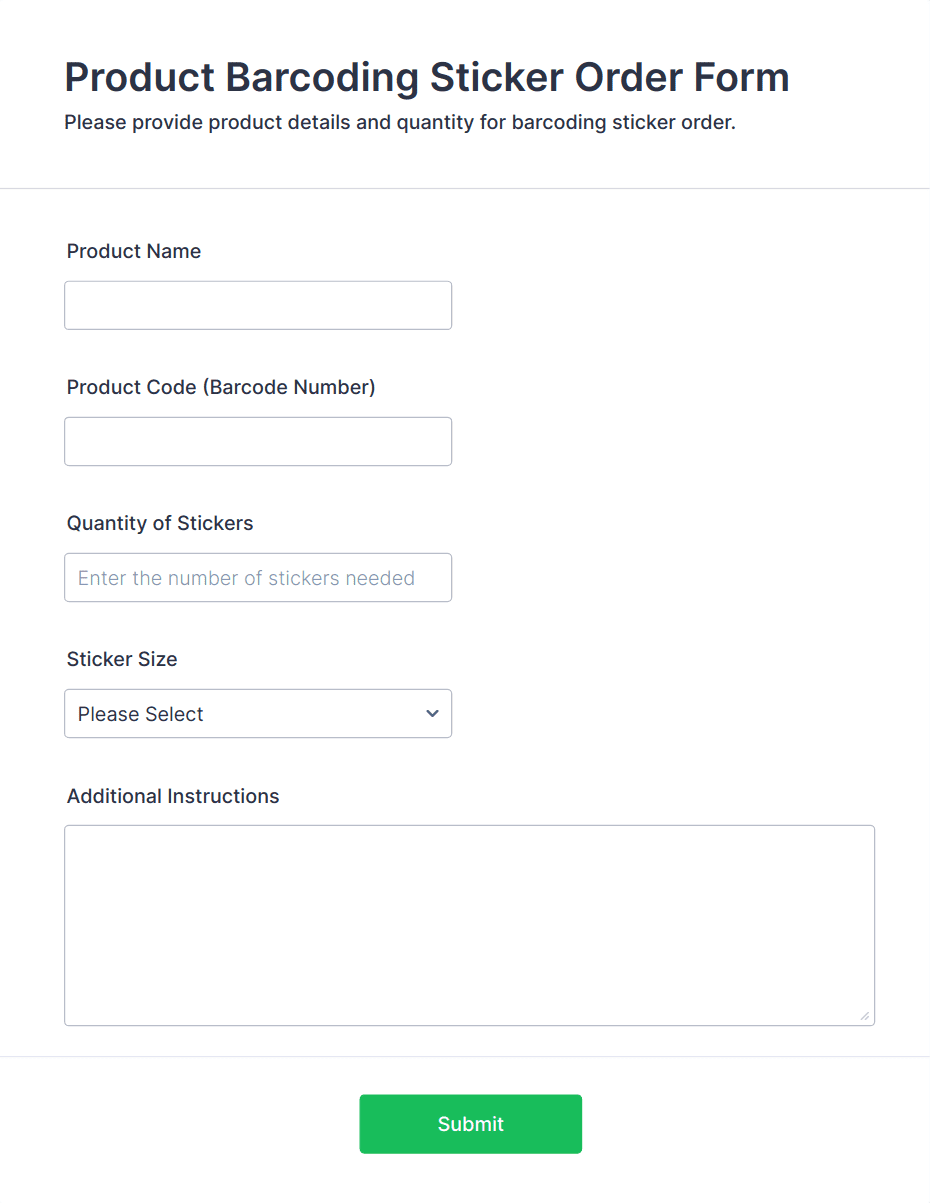Expand the Please Select combo box
930x1203 pixels.
pos(257,713)
